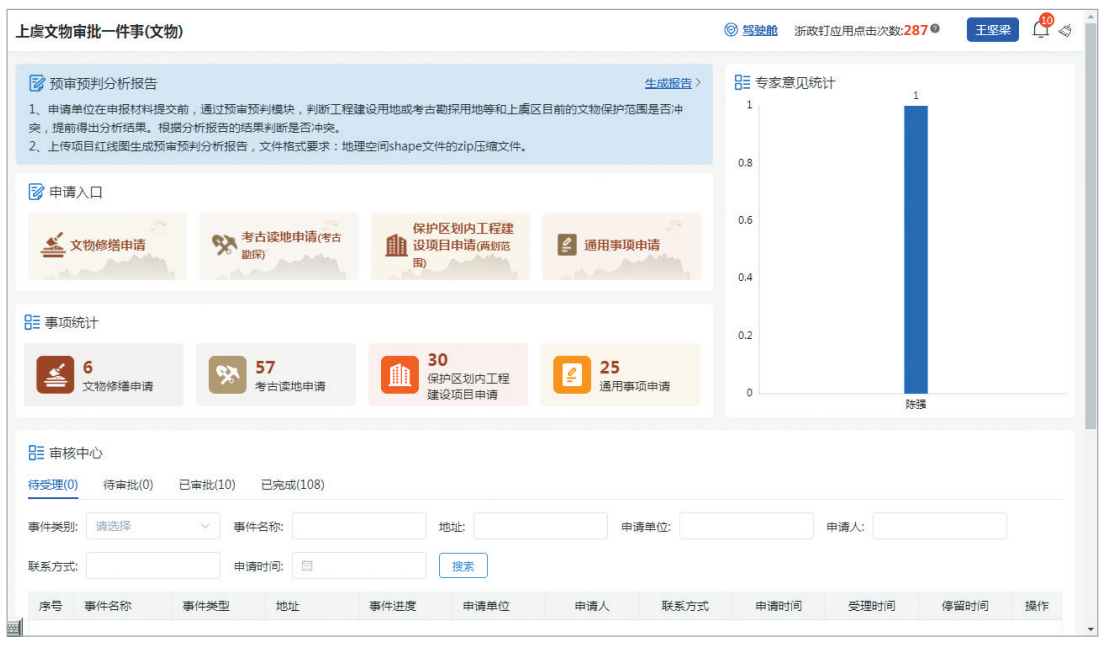
Task: Expand the 生成报告 chevron arrow
Action: pos(698,83)
